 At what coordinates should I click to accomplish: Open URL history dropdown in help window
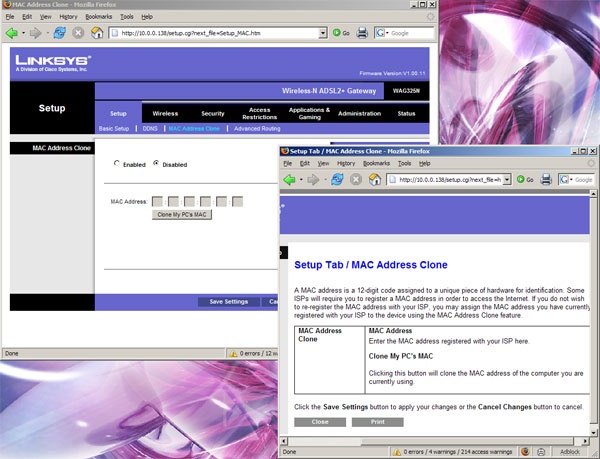507,179
